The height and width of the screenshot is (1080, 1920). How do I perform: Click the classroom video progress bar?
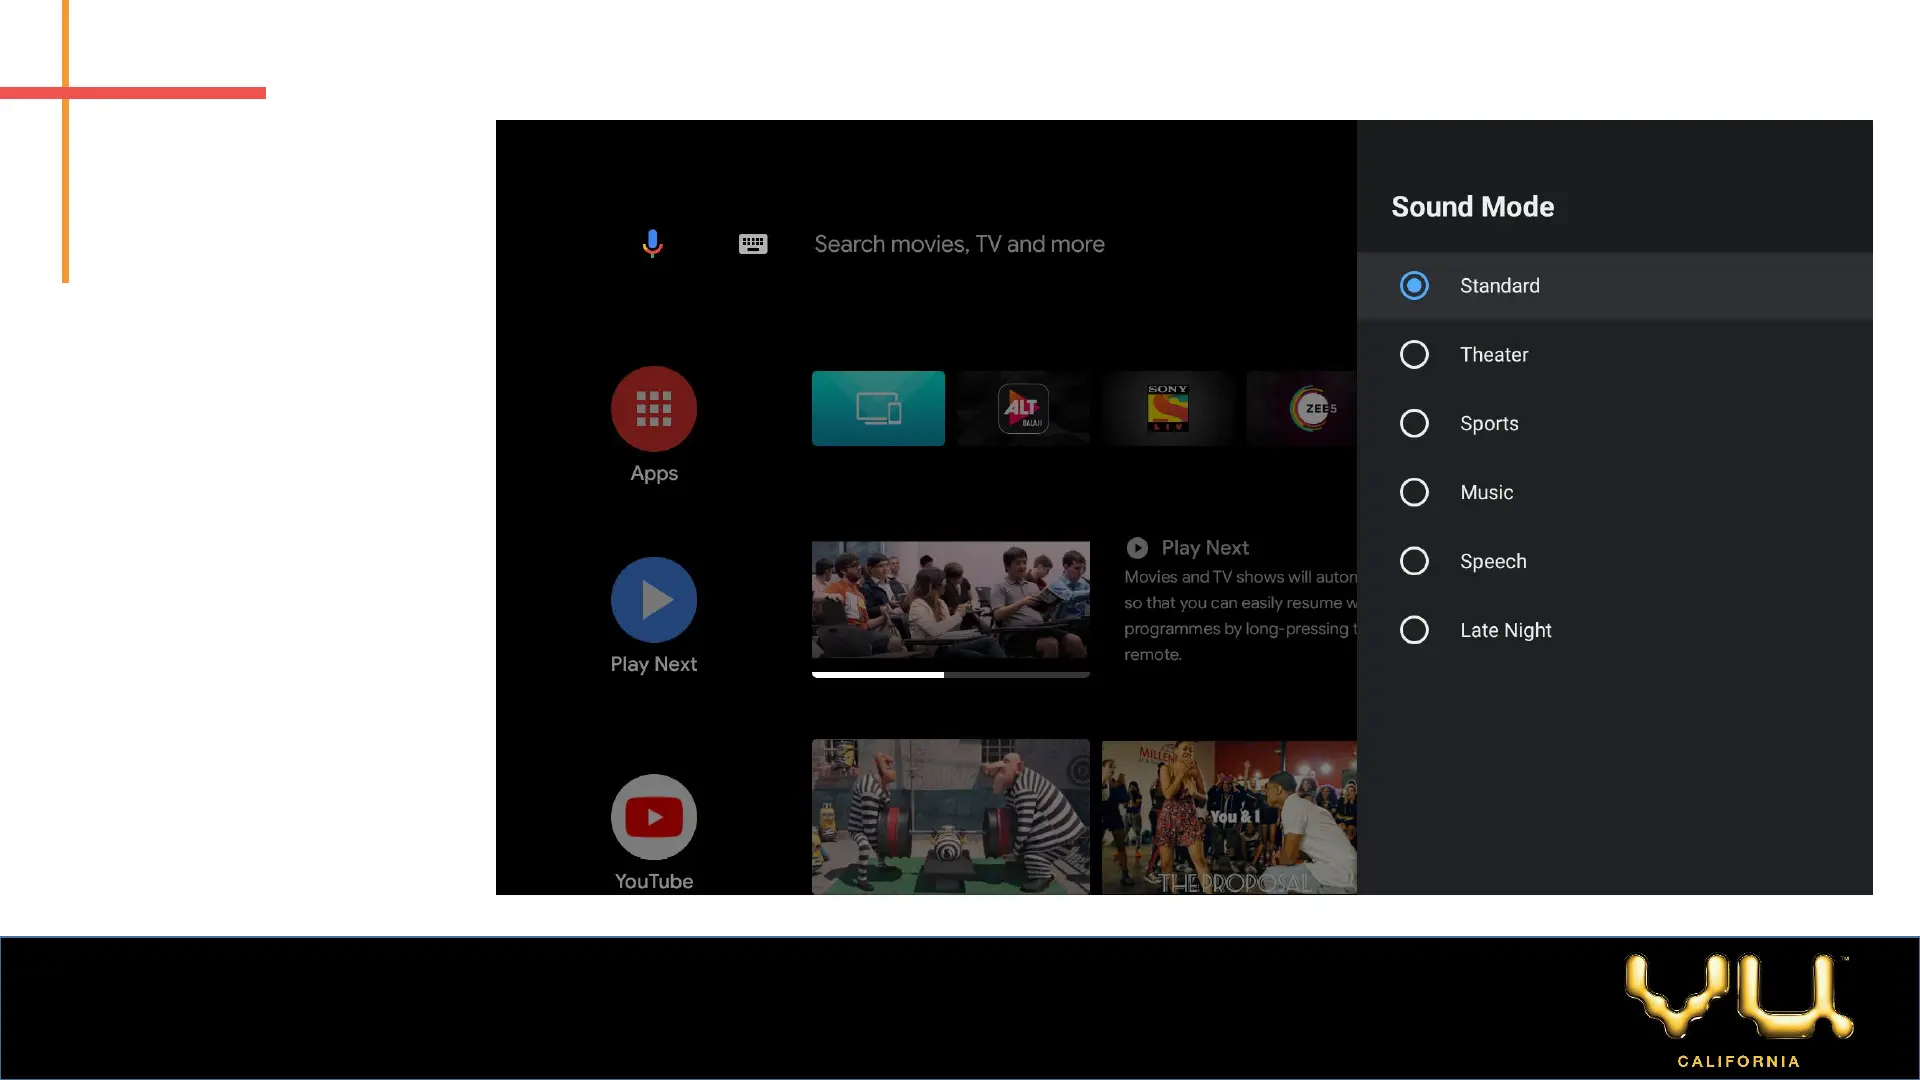(x=950, y=675)
